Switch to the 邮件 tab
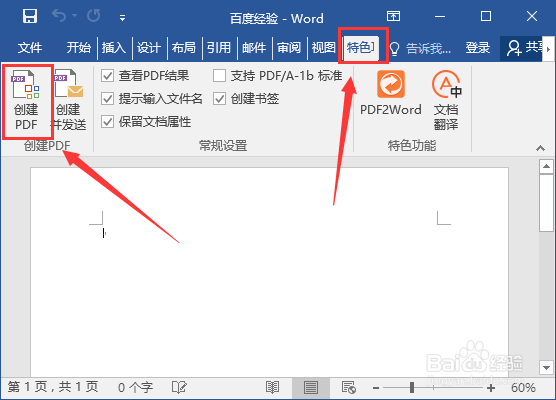 point(254,48)
